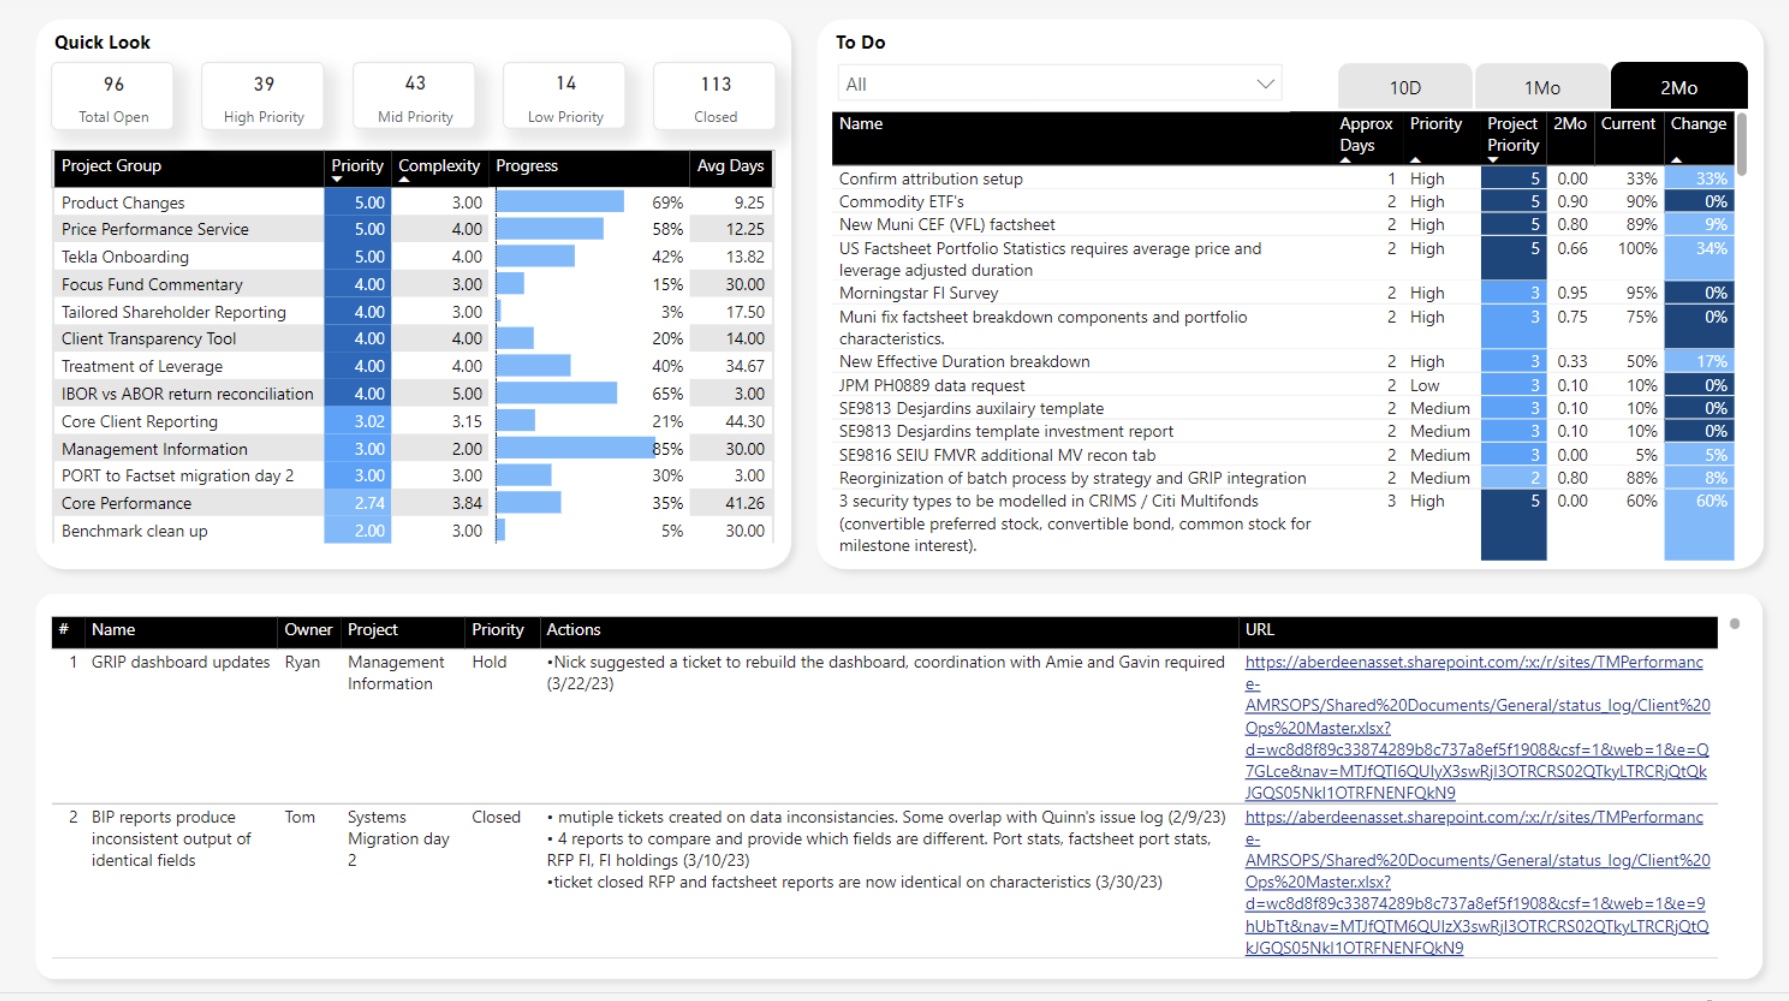The height and width of the screenshot is (1001, 1789).
Task: Click the 60% Change cell for CRIMS task
Action: coord(1698,524)
